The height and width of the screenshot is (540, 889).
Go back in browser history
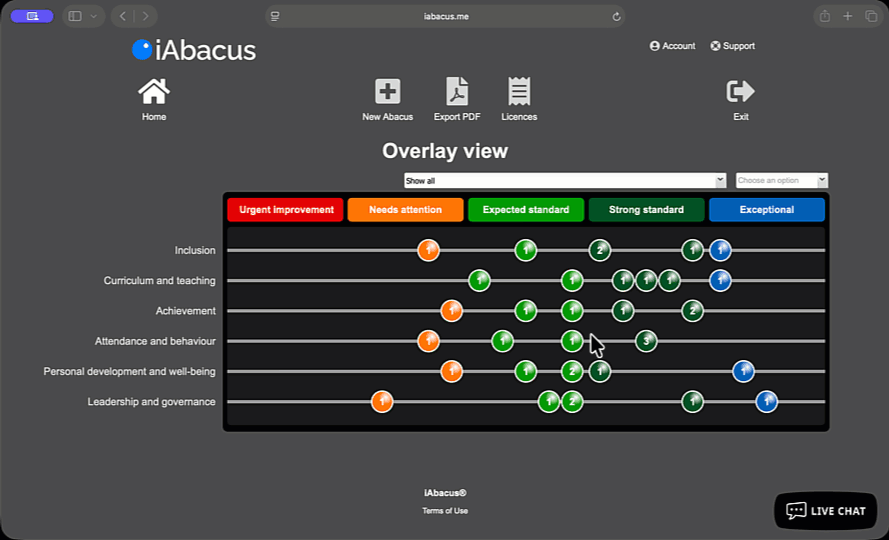tap(122, 16)
